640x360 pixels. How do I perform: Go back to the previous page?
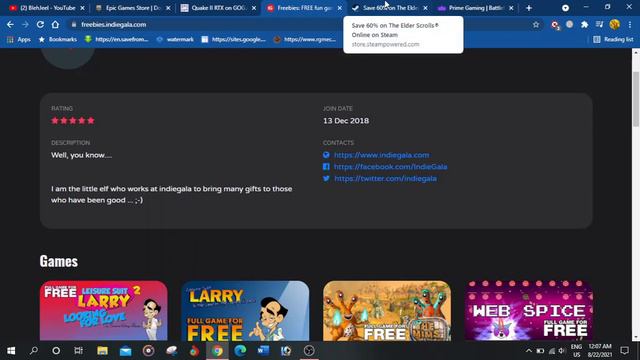click(10, 24)
